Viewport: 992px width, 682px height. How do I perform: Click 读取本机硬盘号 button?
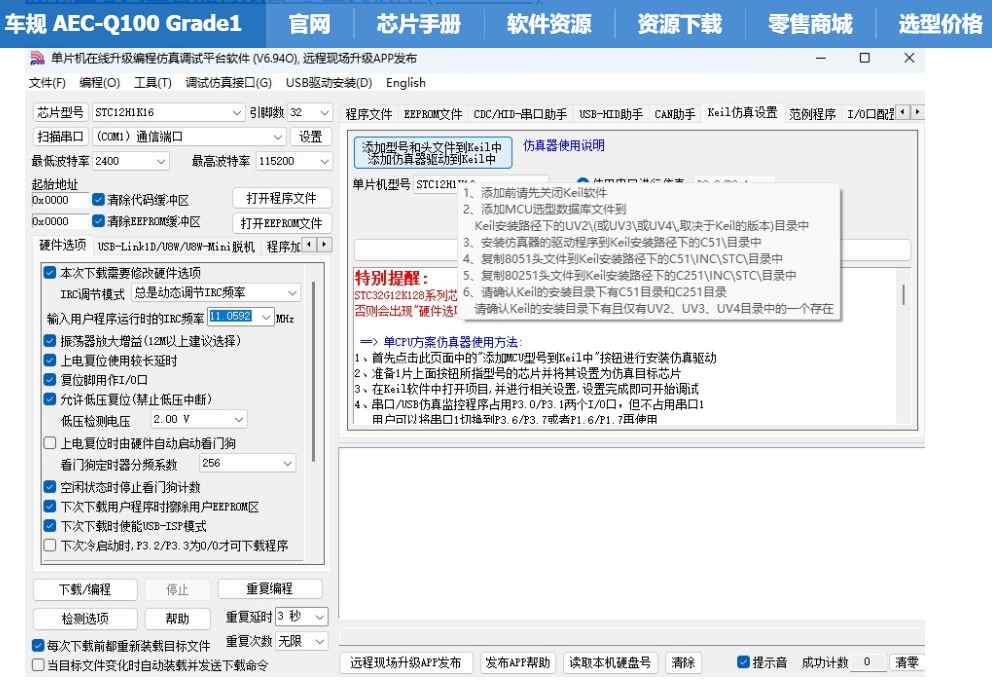coord(610,662)
